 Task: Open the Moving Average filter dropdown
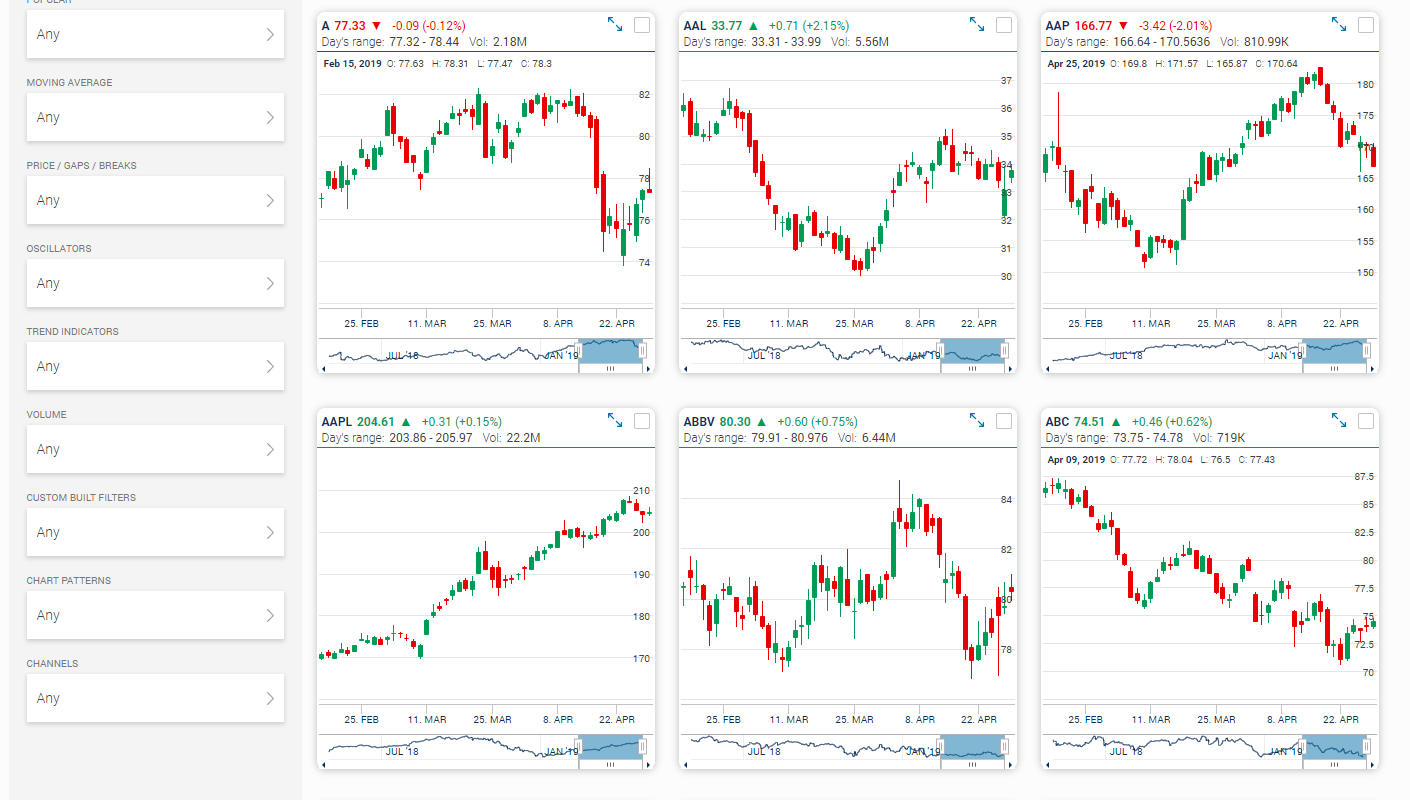click(155, 117)
